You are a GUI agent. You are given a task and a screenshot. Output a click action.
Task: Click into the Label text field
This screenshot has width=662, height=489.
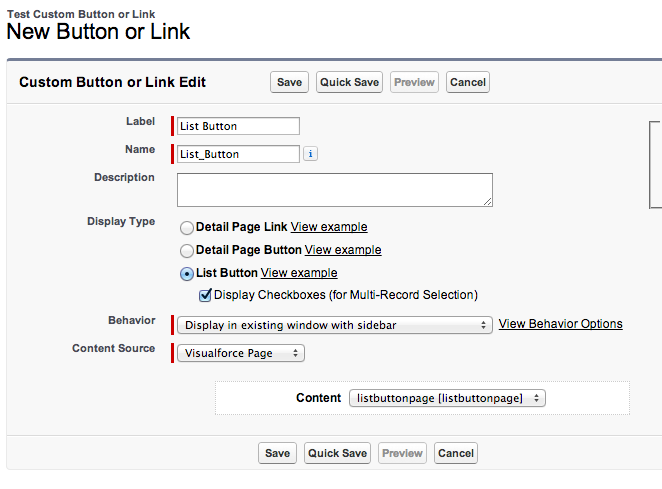click(238, 126)
